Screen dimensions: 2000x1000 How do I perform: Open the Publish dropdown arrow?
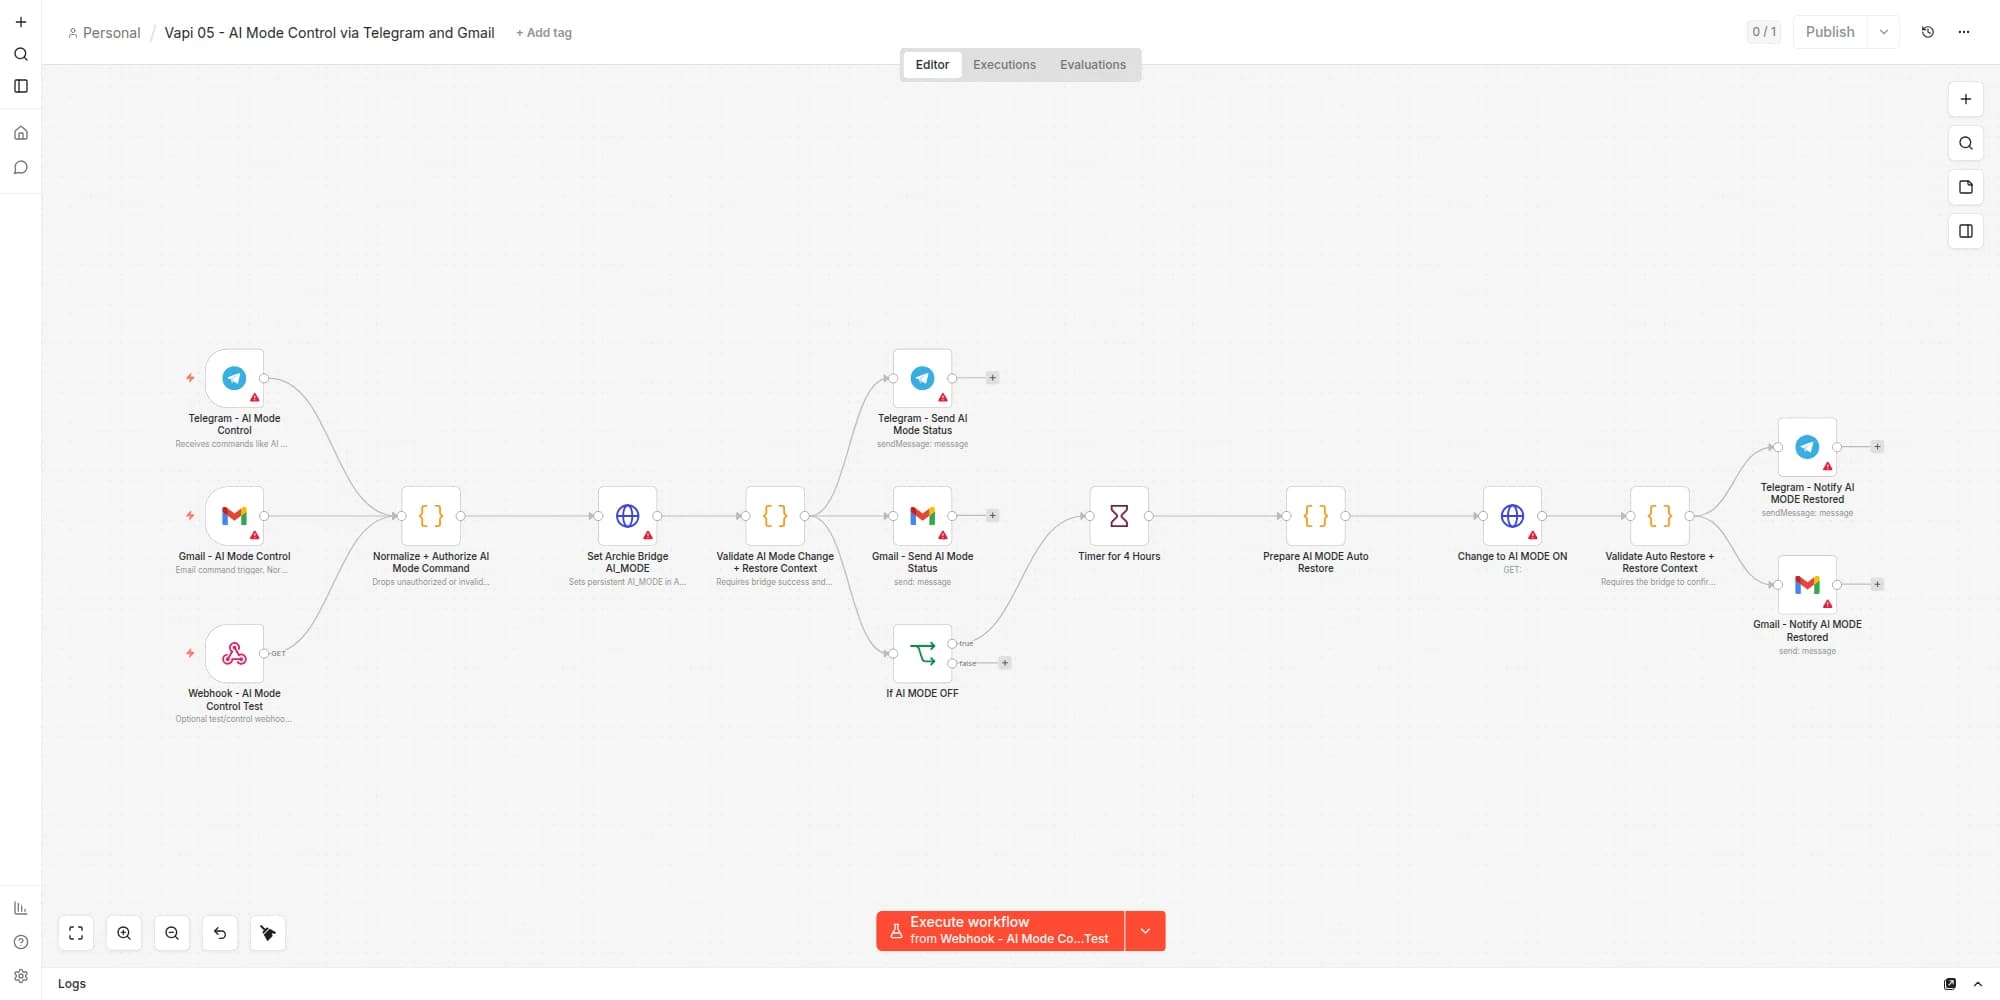1884,32
